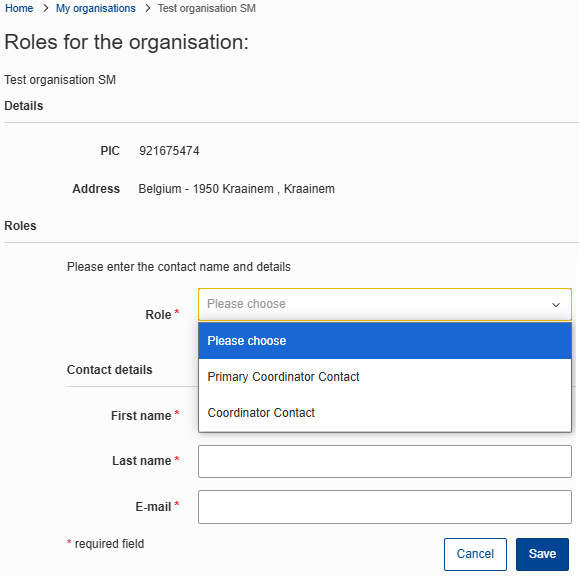Image resolution: width=579 pixels, height=576 pixels.
Task: Save the role contact details
Action: tap(542, 554)
